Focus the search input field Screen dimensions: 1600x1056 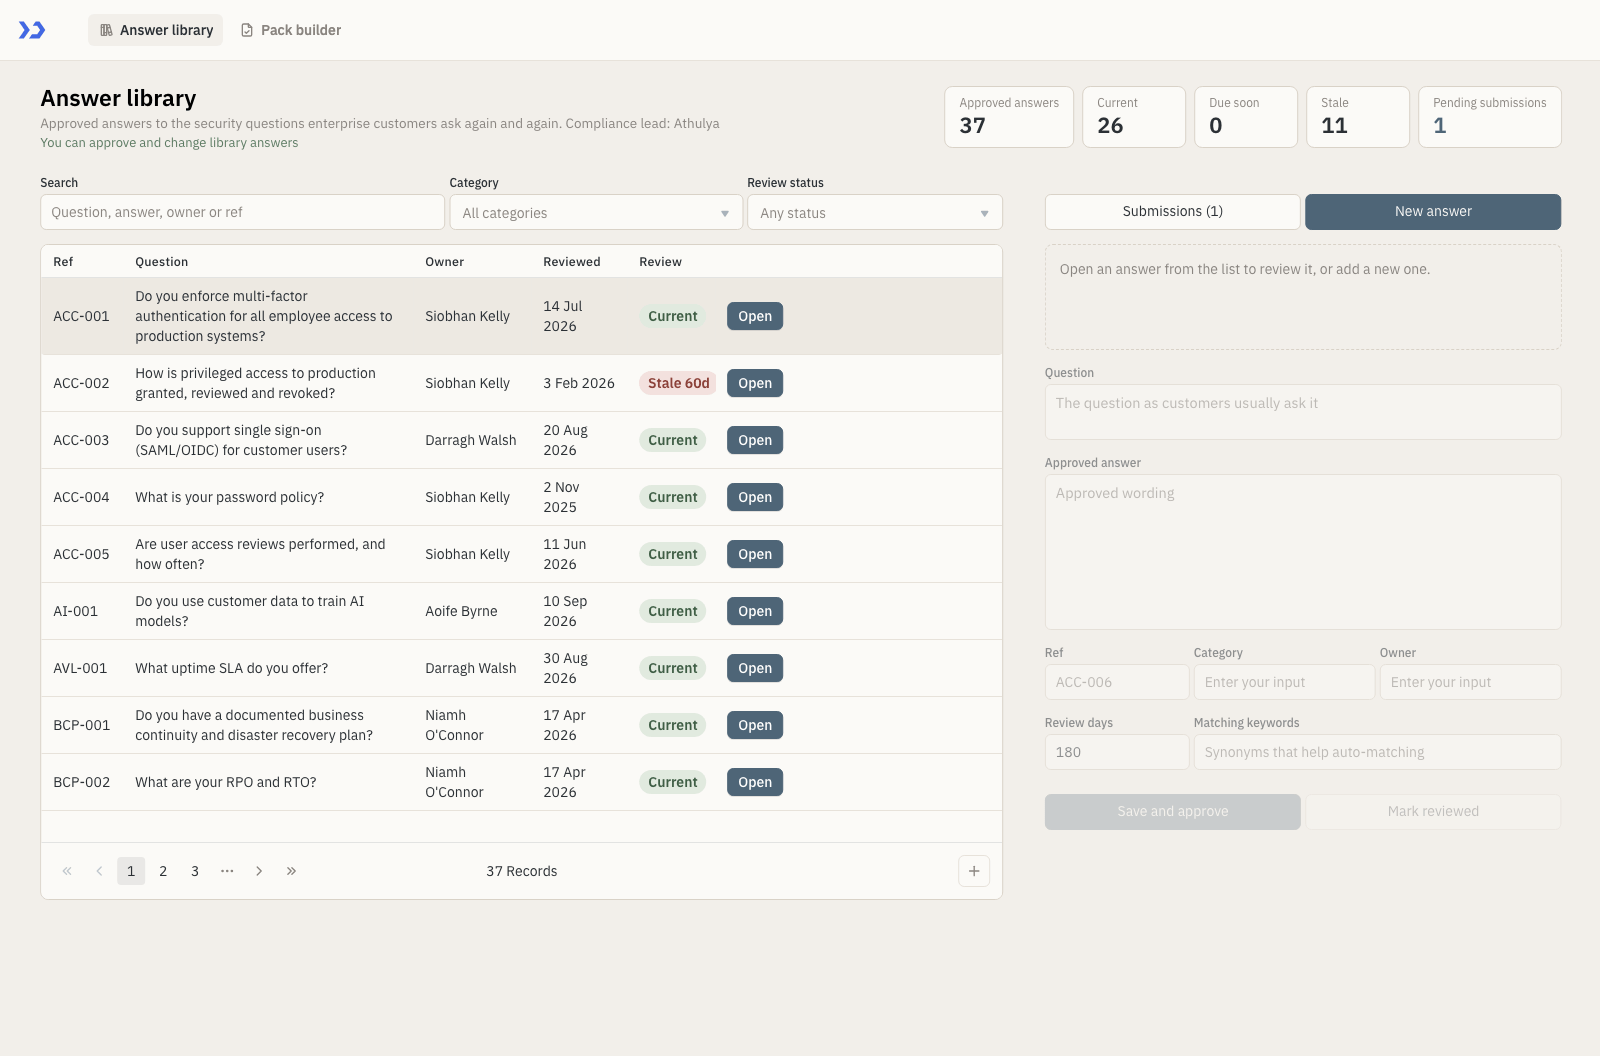(242, 212)
